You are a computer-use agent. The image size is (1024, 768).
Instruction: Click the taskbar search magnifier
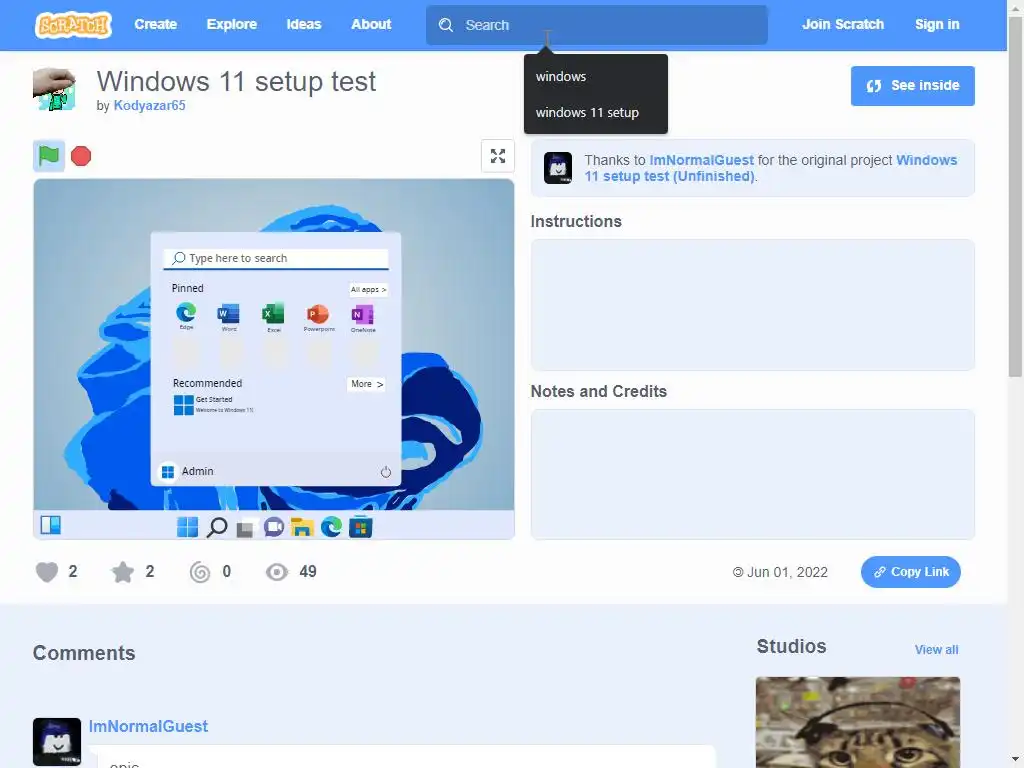tap(217, 527)
